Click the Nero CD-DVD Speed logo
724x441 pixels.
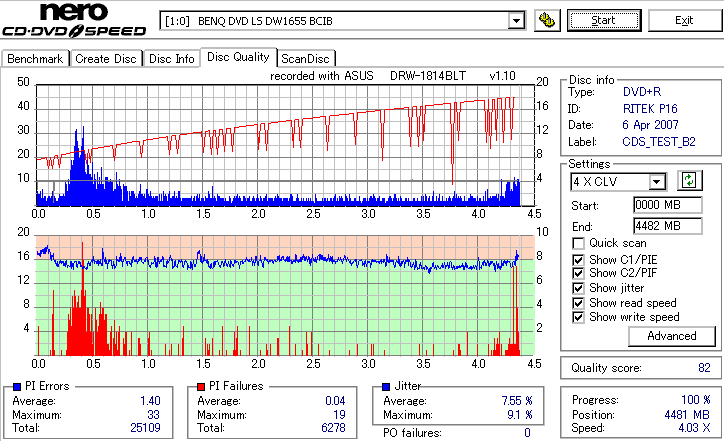74,20
